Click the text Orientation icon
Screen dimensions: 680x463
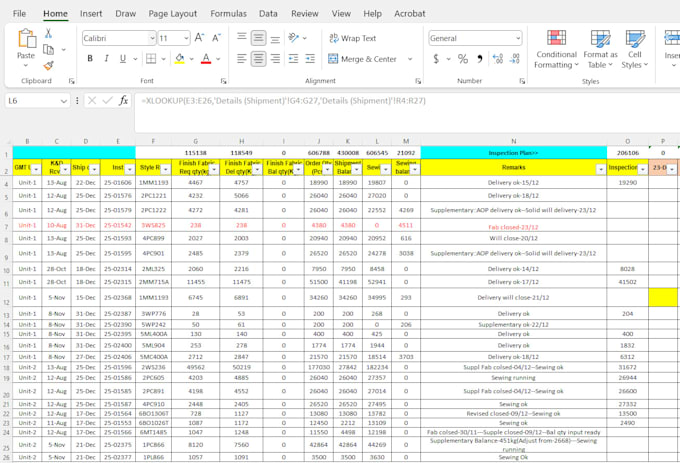294,38
